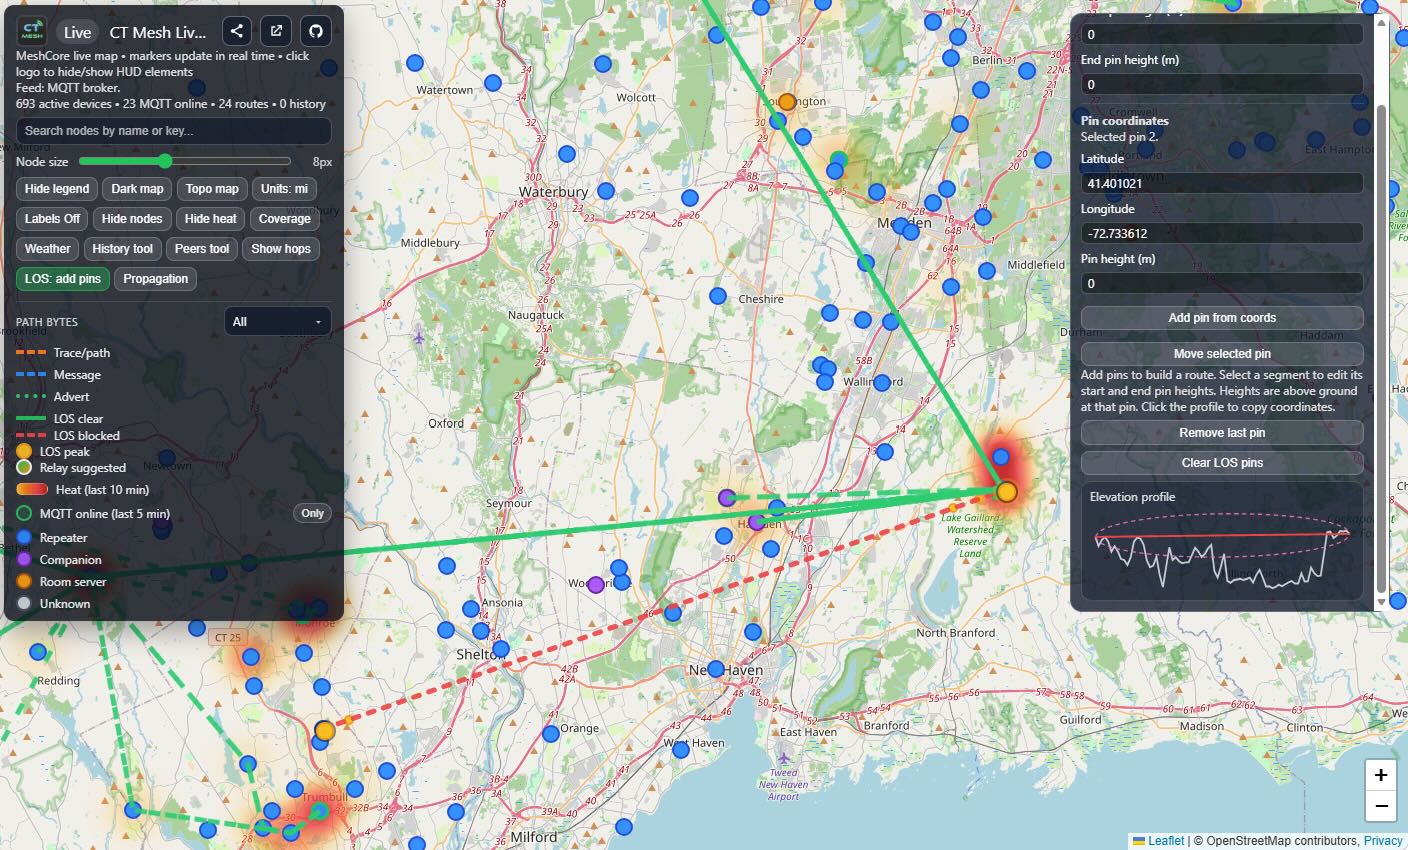1408x850 pixels.
Task: Click the orange LOS pin on CT 25
Action: pyautogui.click(x=324, y=731)
